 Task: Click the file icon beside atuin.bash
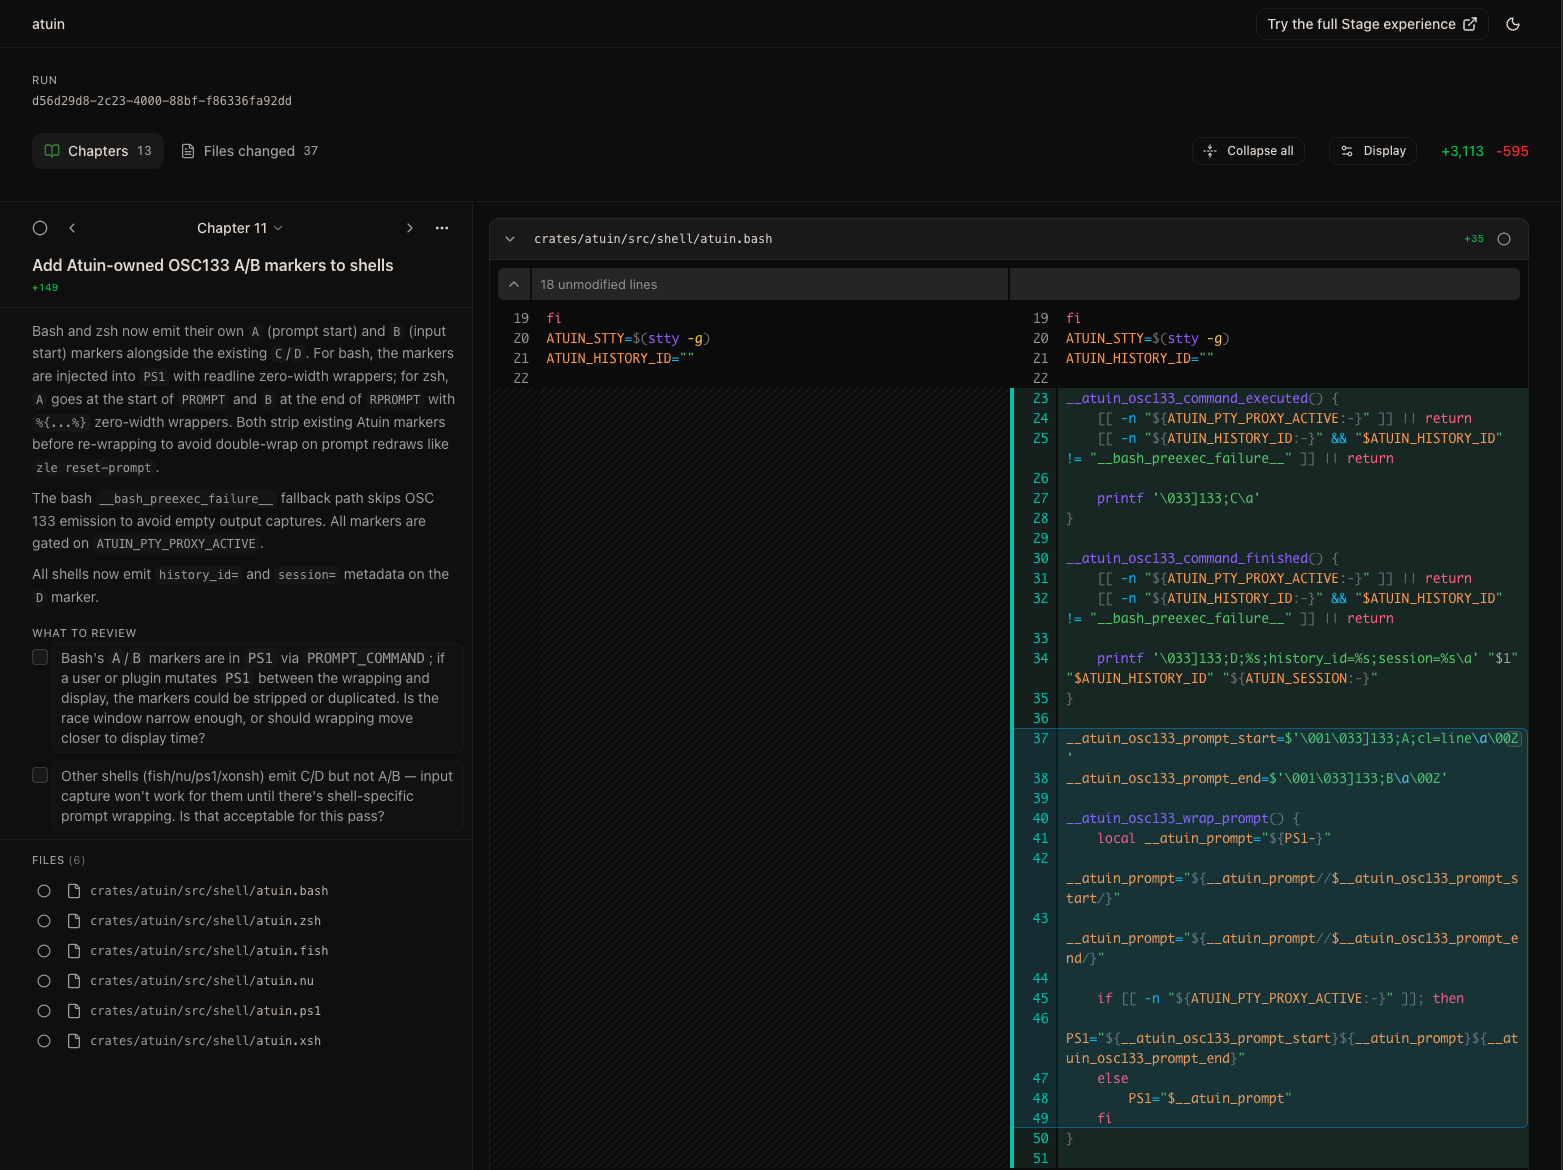(x=73, y=891)
